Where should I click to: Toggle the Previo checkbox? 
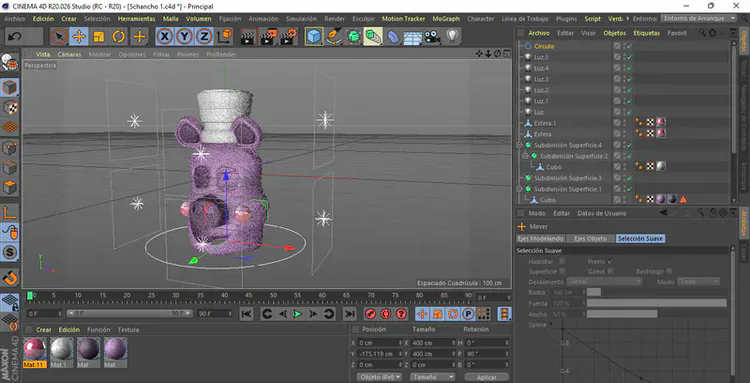click(611, 262)
